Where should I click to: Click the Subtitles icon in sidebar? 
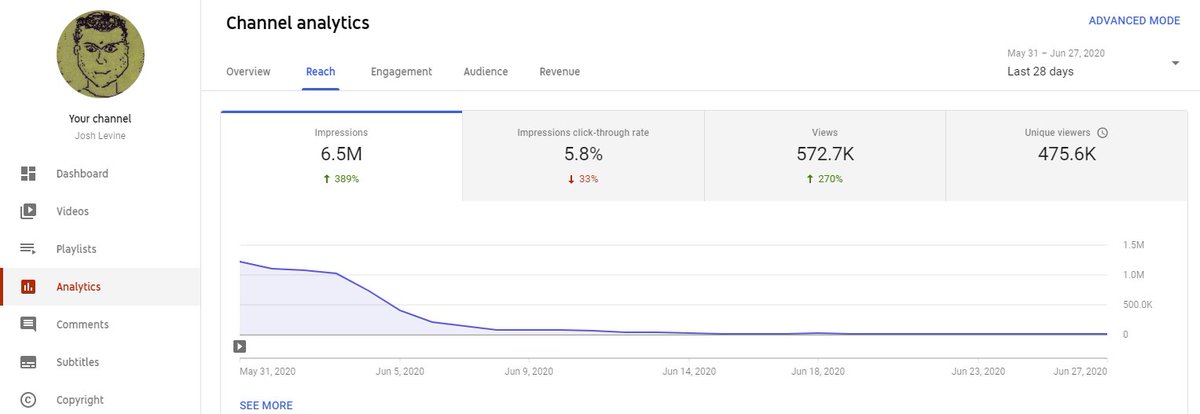[x=28, y=362]
